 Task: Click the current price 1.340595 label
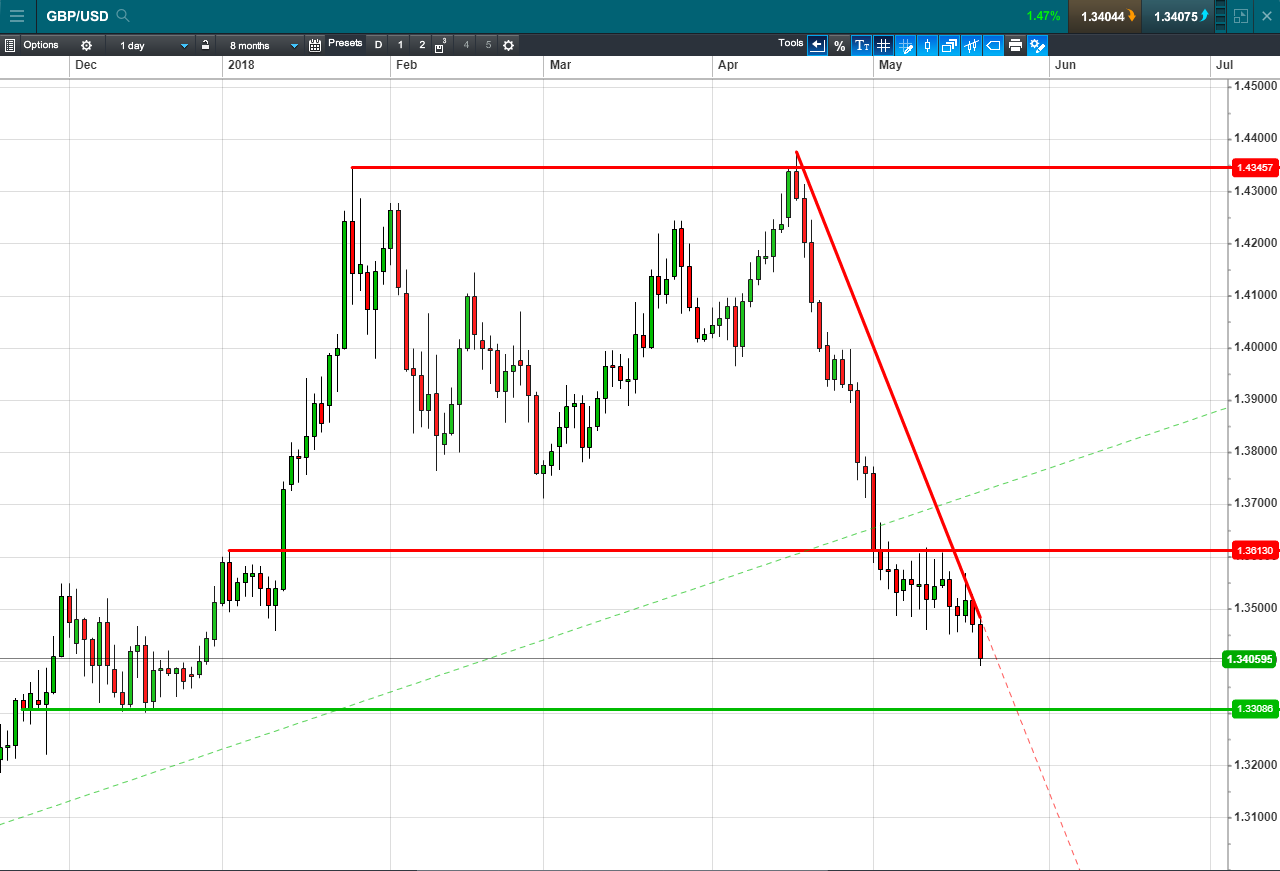pos(1250,659)
